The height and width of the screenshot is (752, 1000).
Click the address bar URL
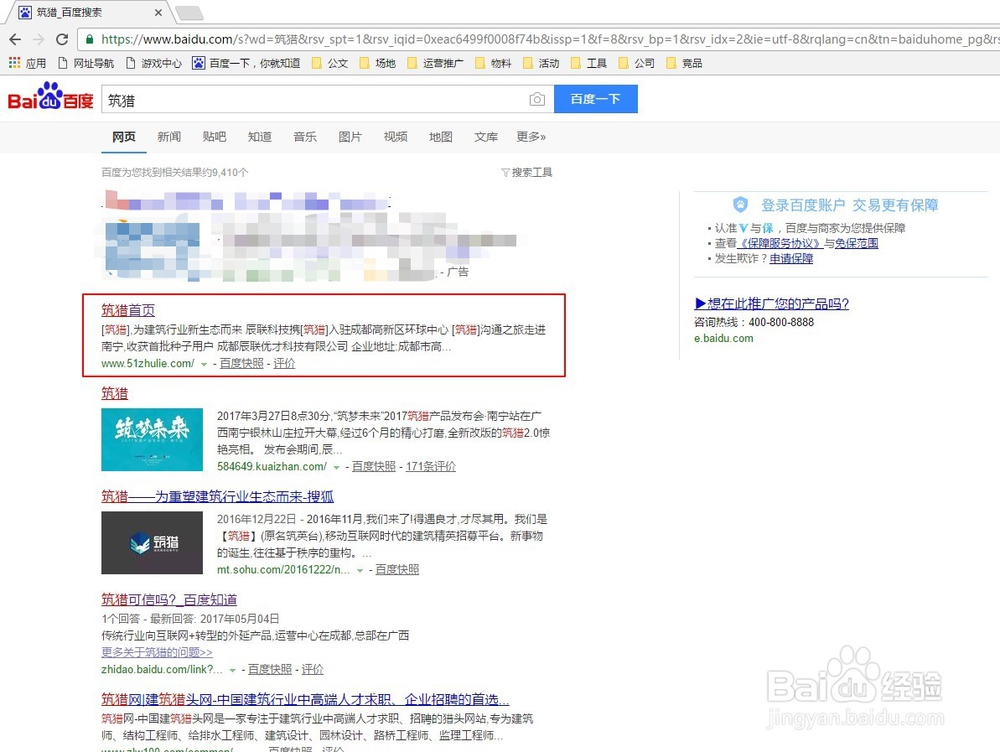click(548, 40)
